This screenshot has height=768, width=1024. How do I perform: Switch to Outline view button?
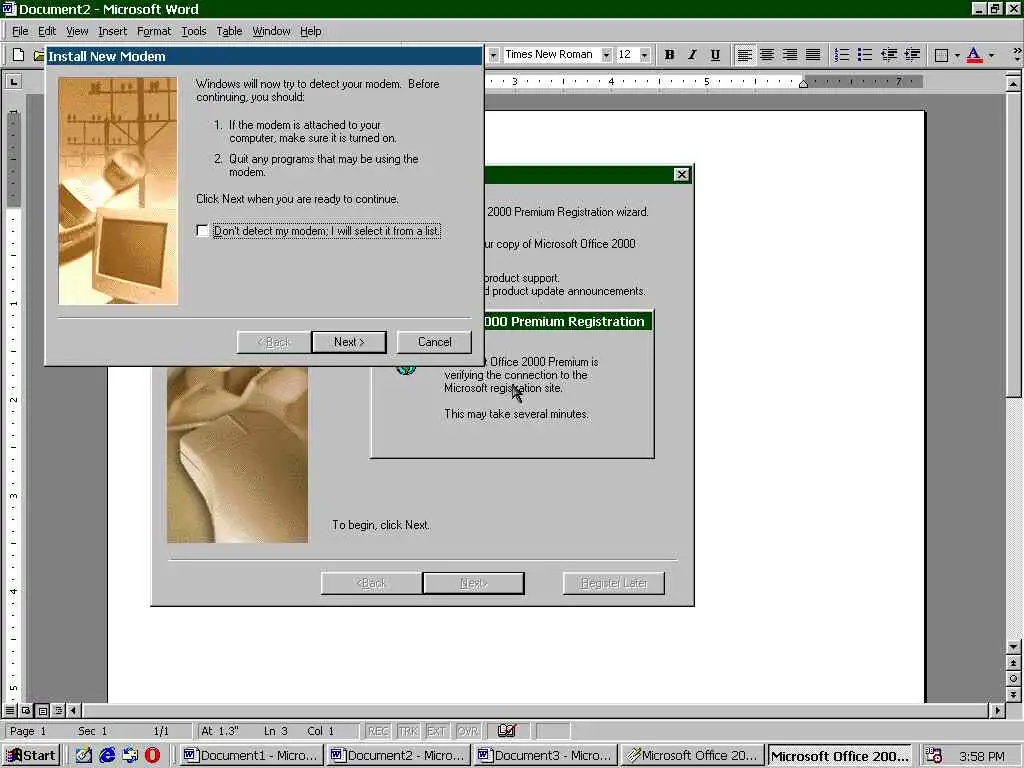(59, 710)
